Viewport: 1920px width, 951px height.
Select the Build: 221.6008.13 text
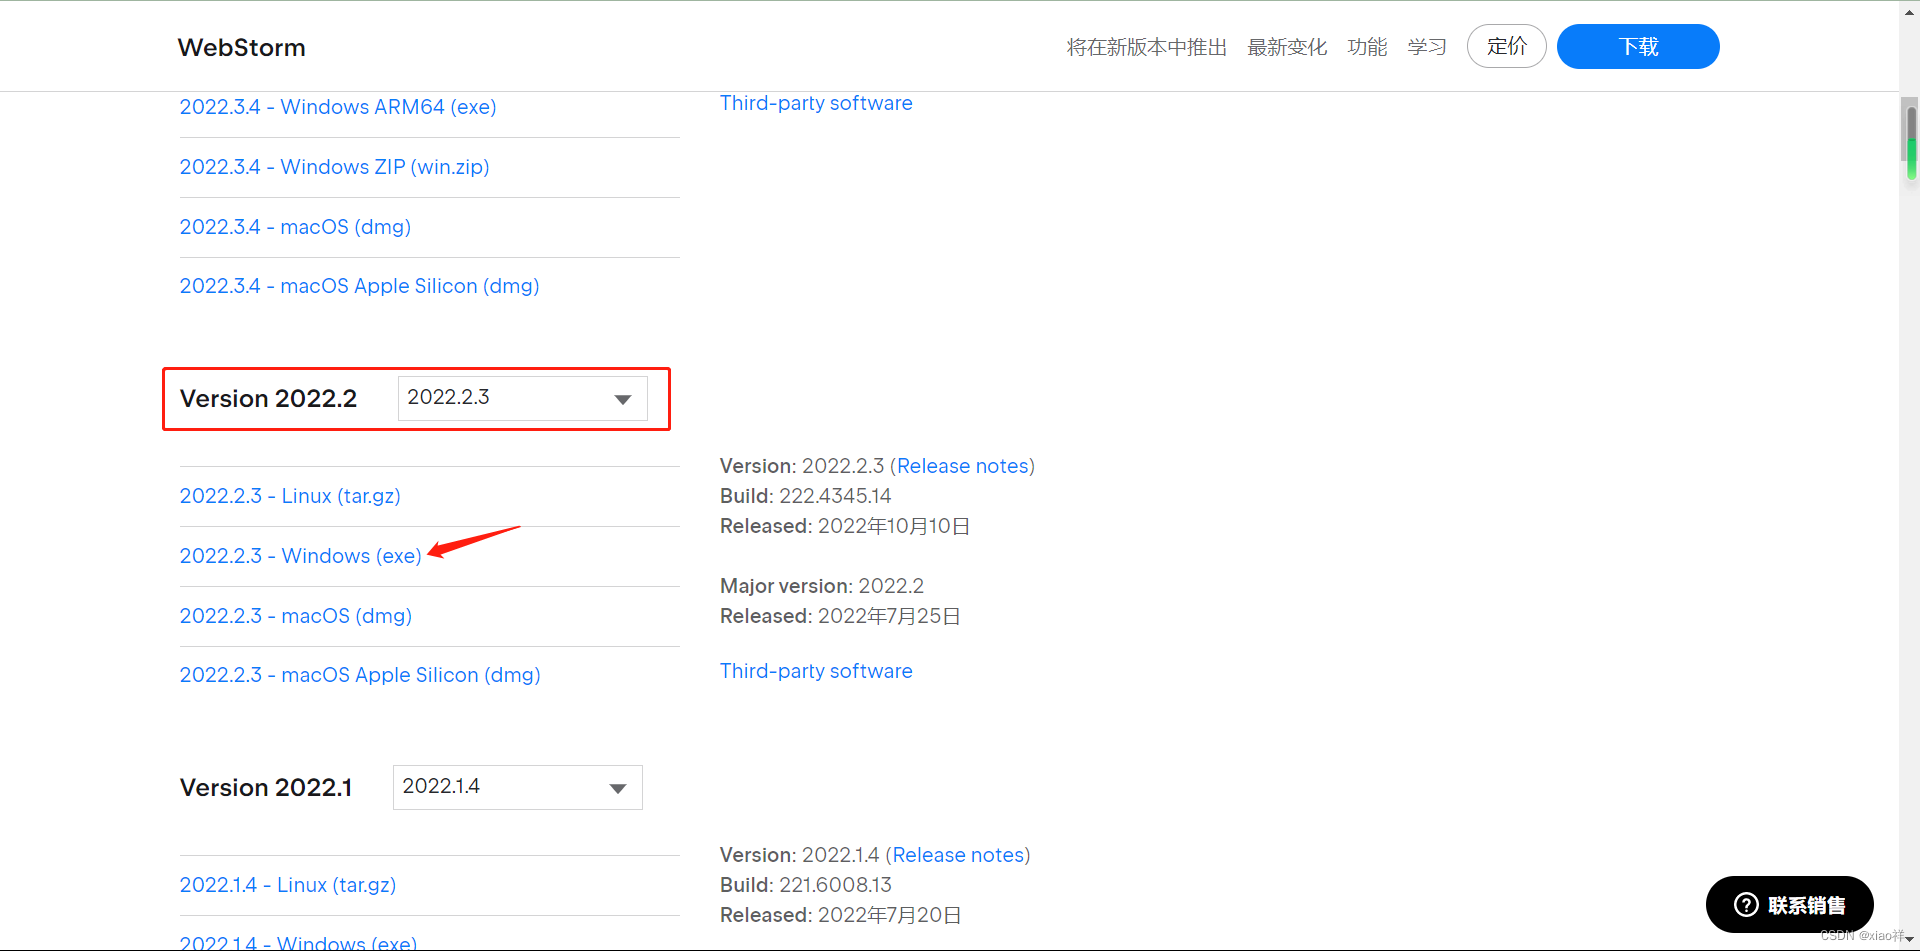point(805,885)
